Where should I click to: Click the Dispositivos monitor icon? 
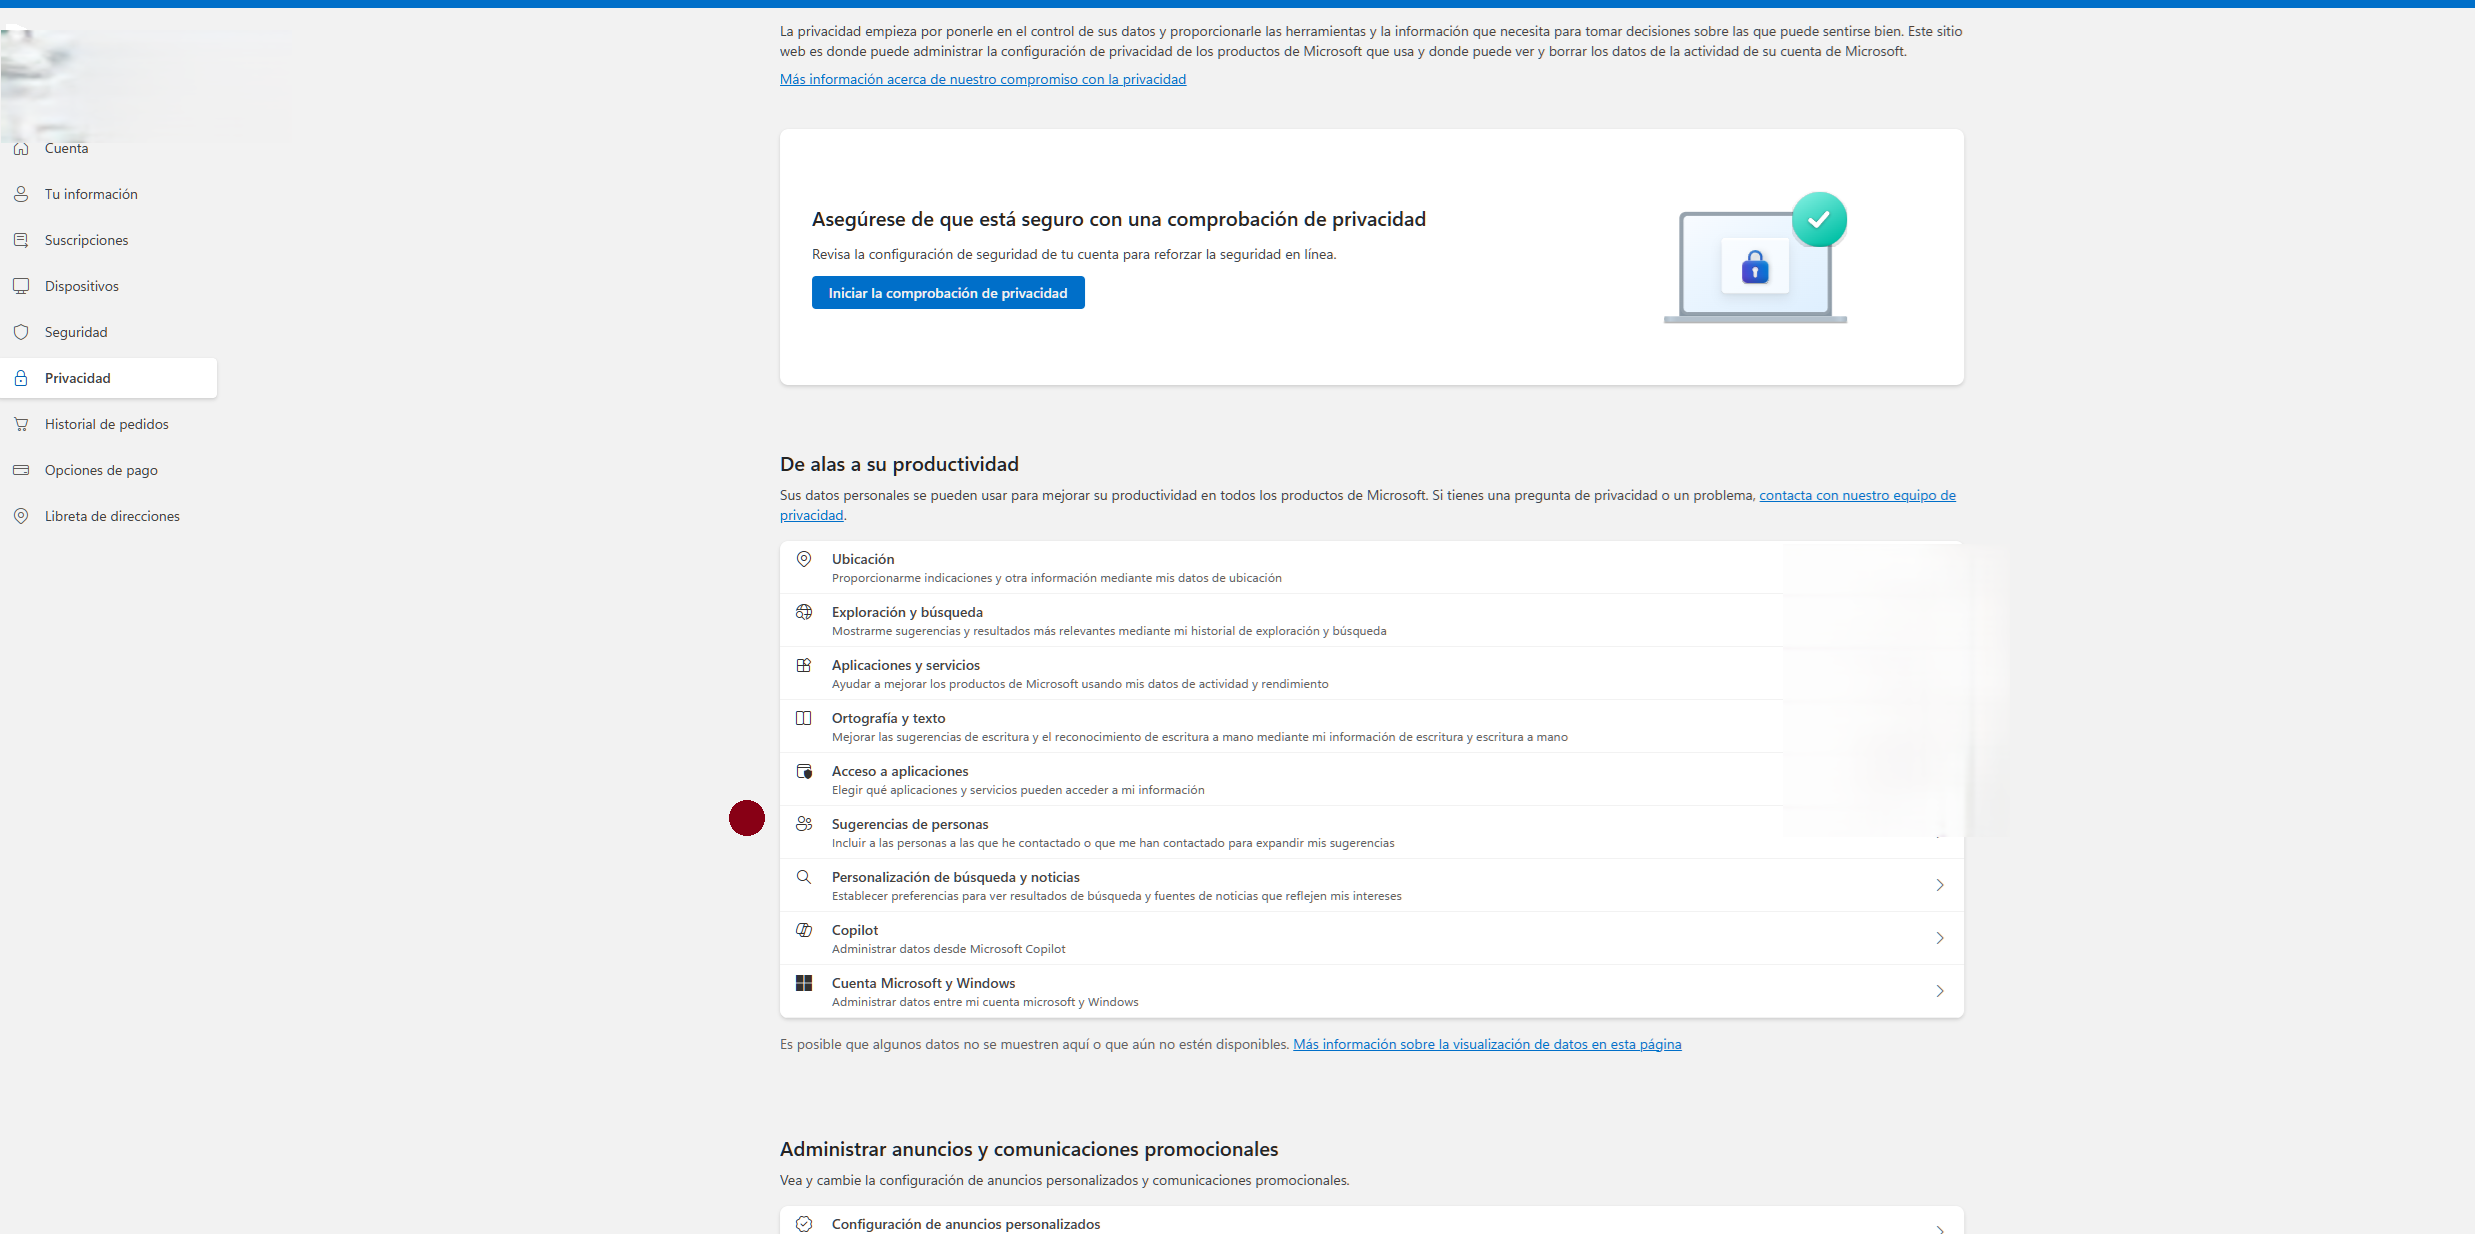click(x=21, y=286)
